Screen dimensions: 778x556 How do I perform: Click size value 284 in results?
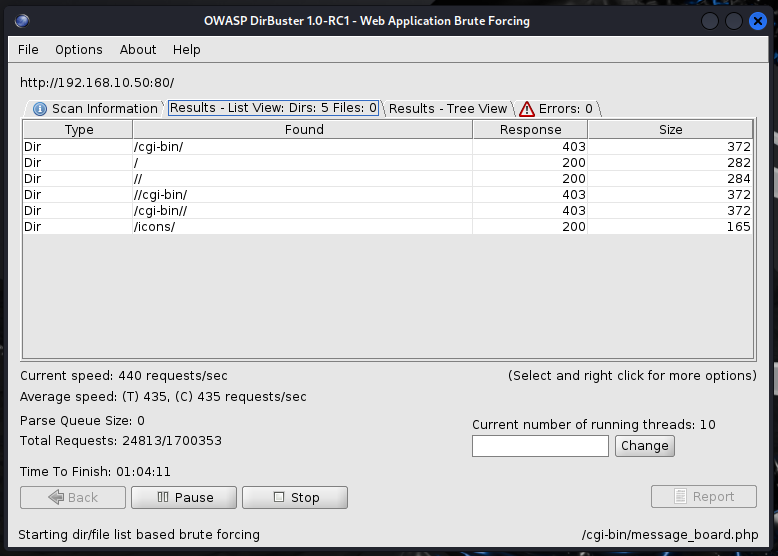[x=739, y=179]
